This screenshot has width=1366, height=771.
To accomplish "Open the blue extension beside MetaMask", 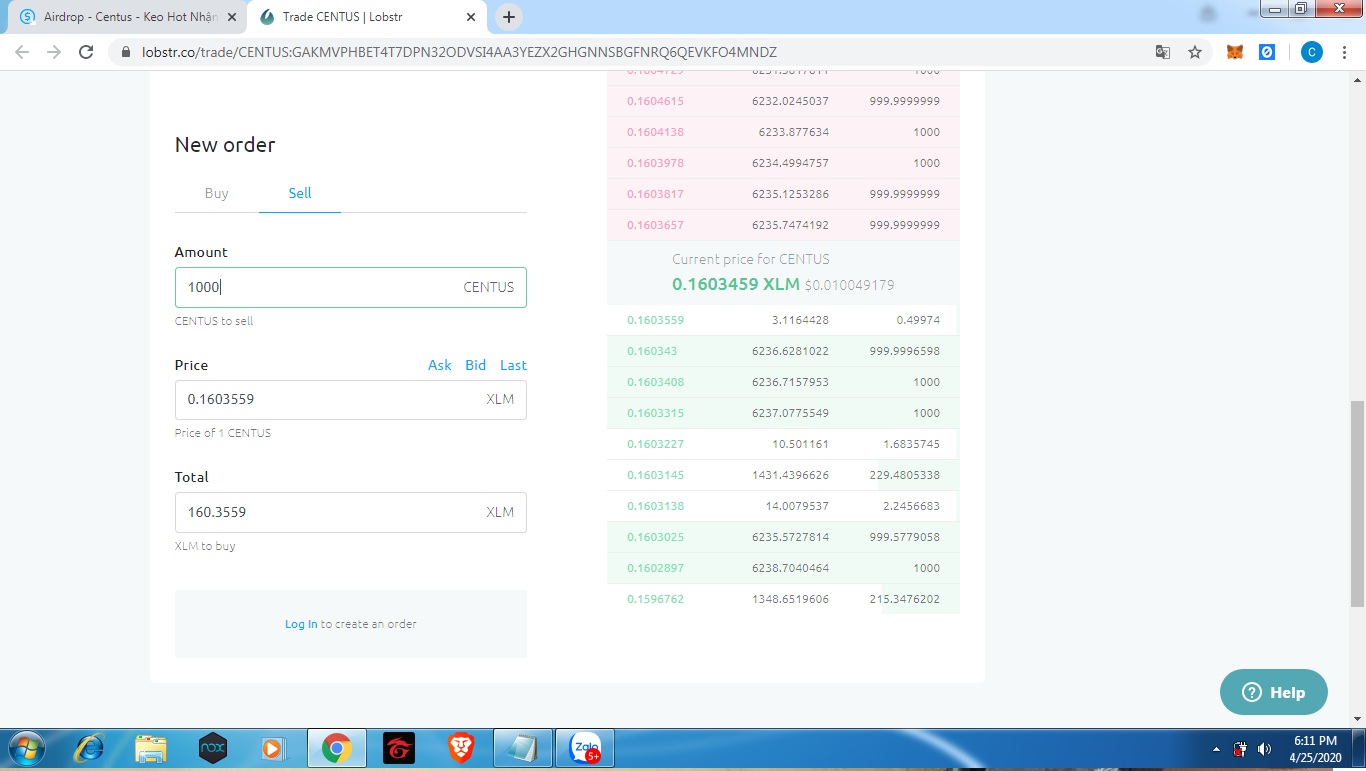I will 1267,52.
